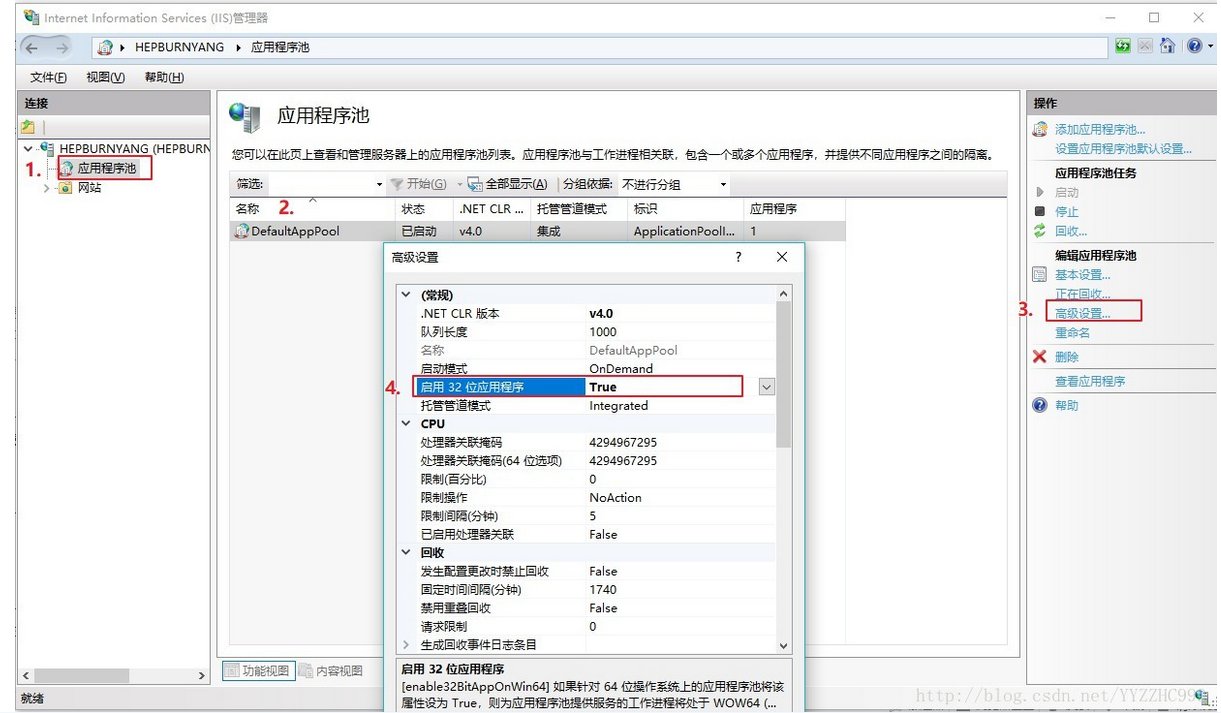Click the 查看应用程序 action link

(1090, 381)
